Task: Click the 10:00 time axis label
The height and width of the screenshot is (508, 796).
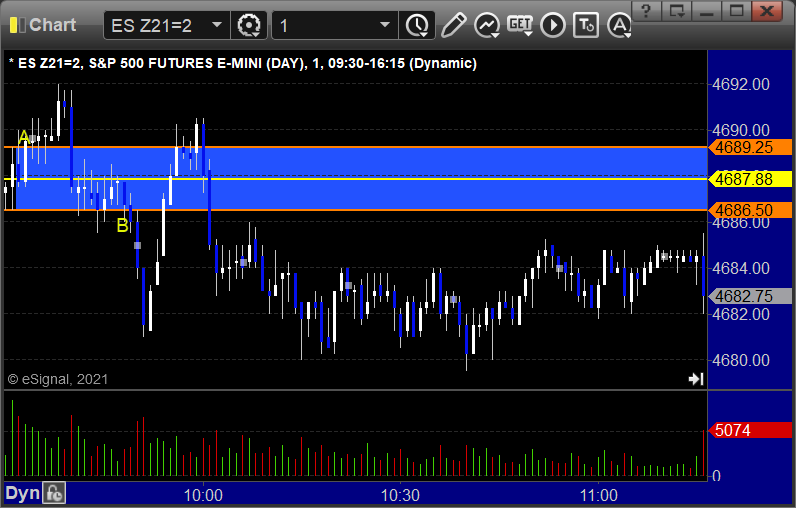Action: [203, 495]
